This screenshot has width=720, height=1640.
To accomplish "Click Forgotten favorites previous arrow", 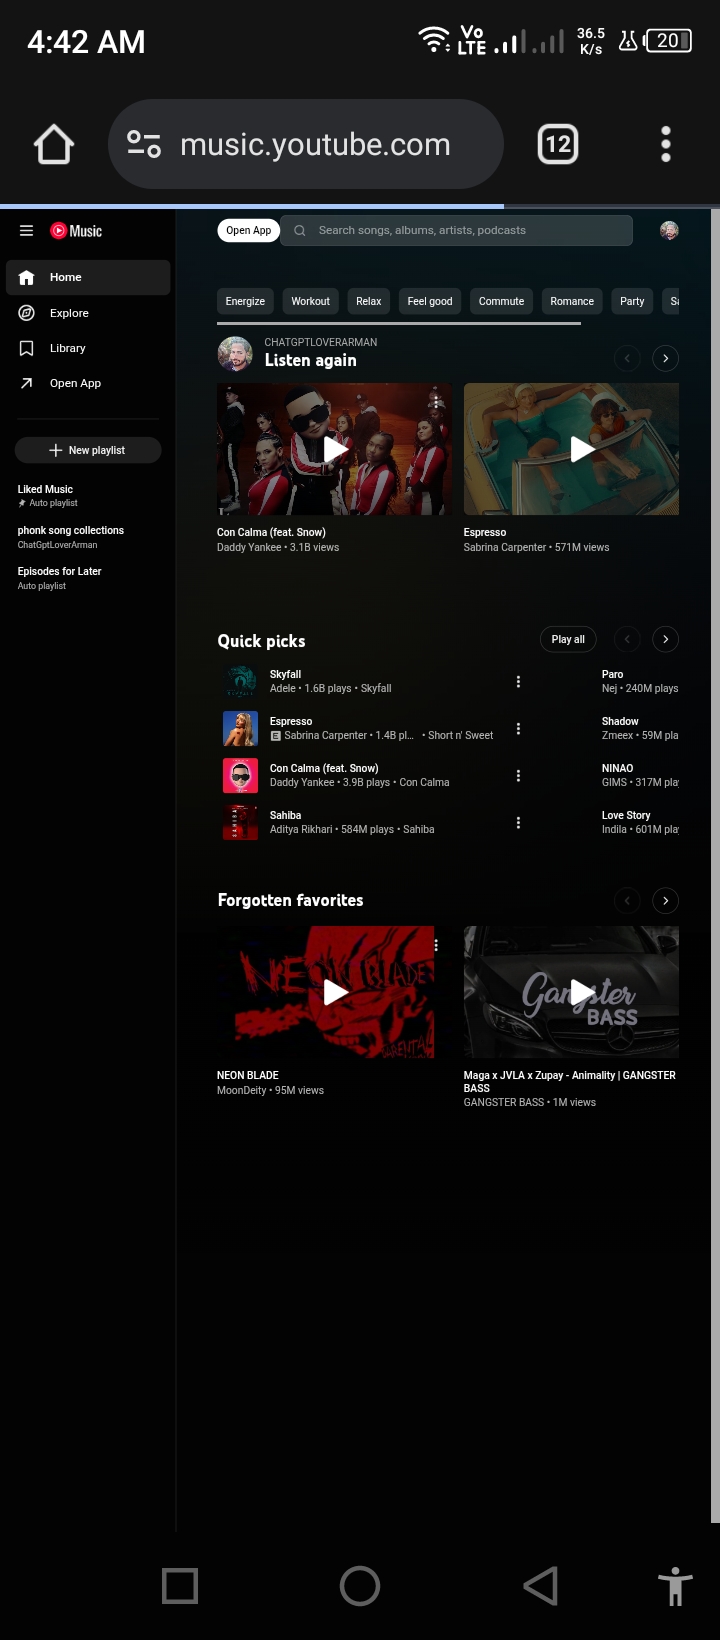I will (x=627, y=901).
